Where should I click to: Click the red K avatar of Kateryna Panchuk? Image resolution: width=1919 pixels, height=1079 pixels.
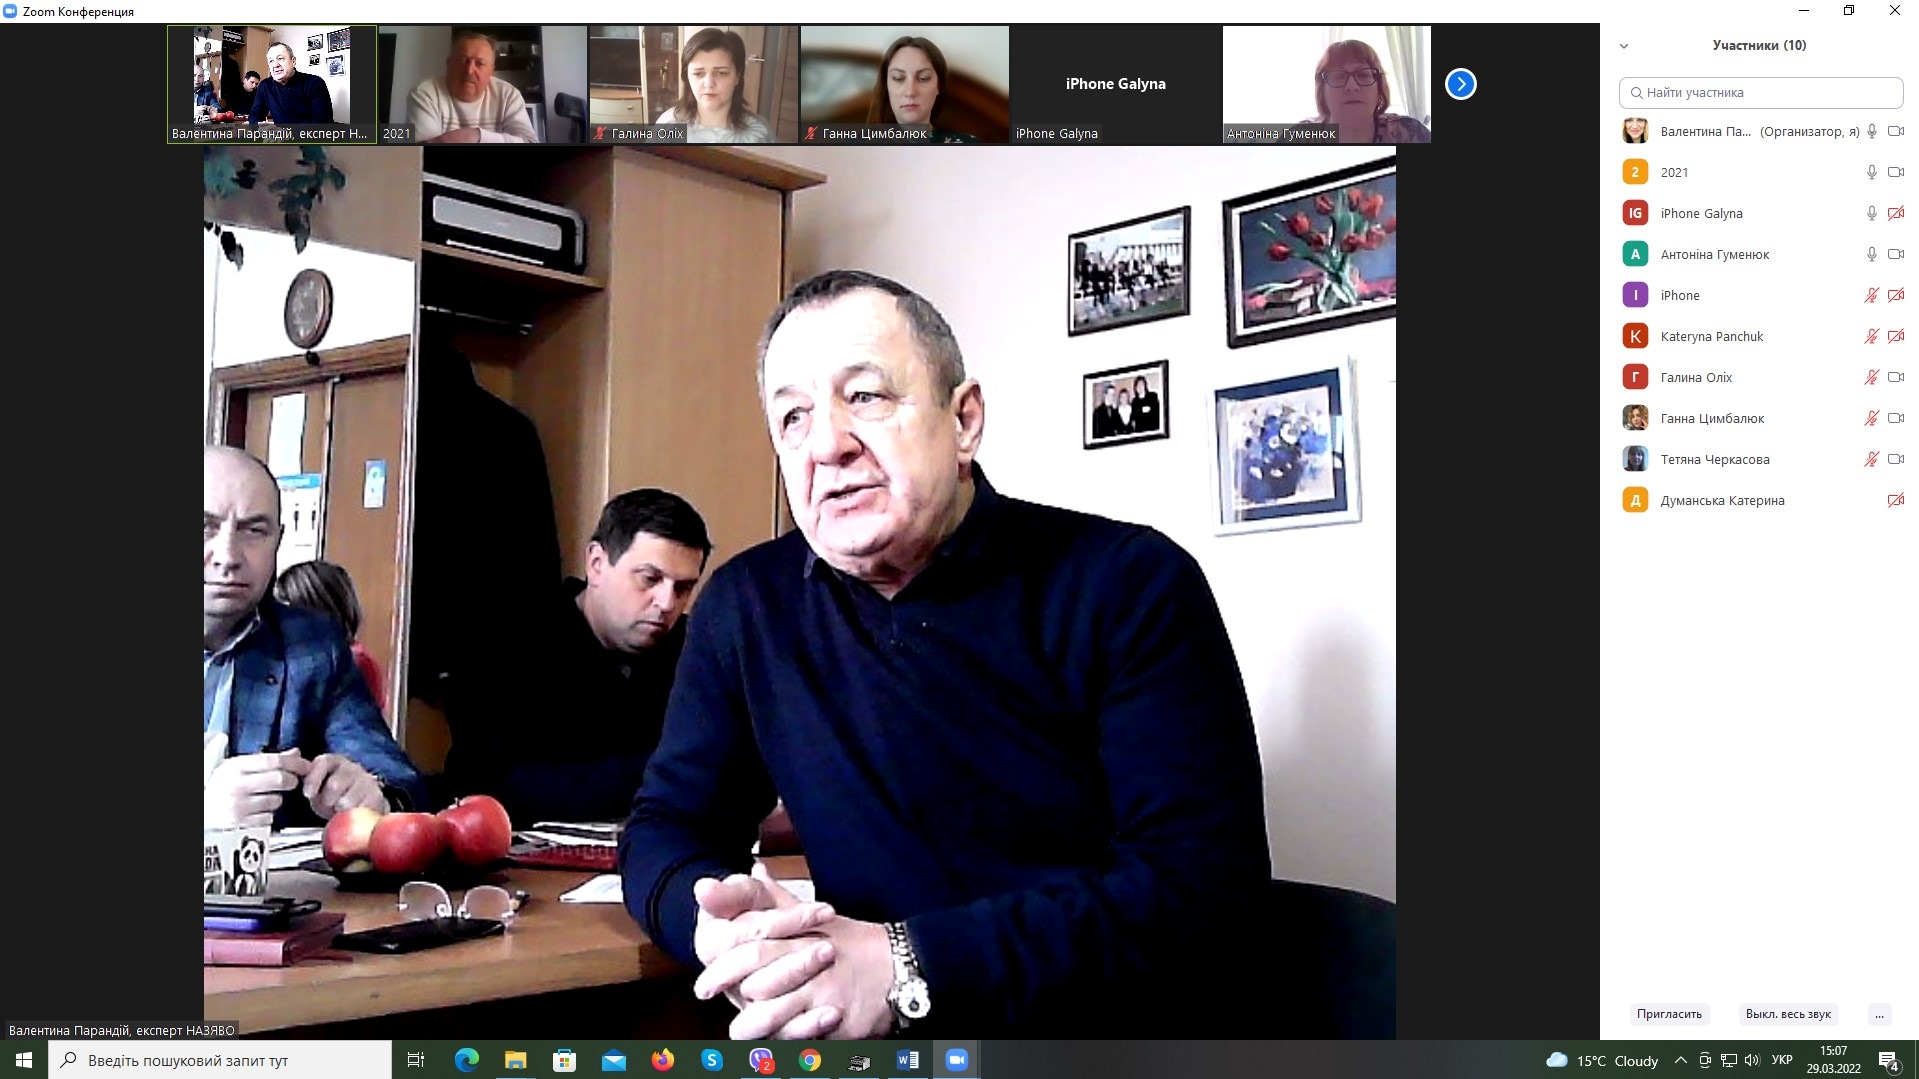coord(1635,336)
